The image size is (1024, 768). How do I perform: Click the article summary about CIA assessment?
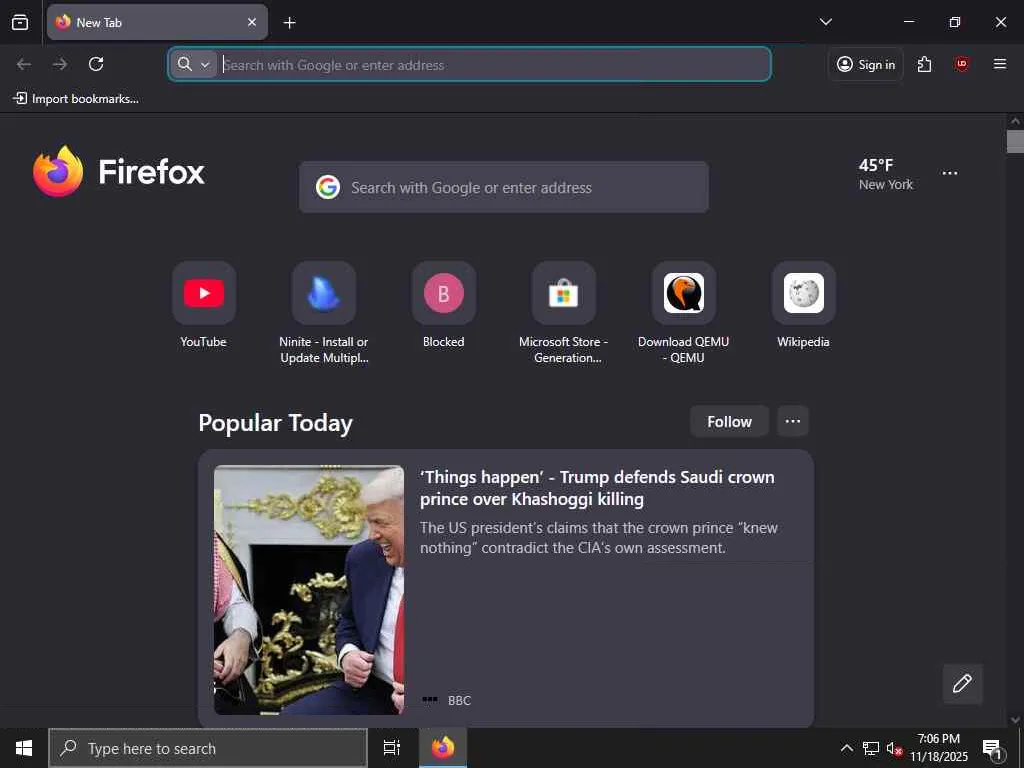599,537
